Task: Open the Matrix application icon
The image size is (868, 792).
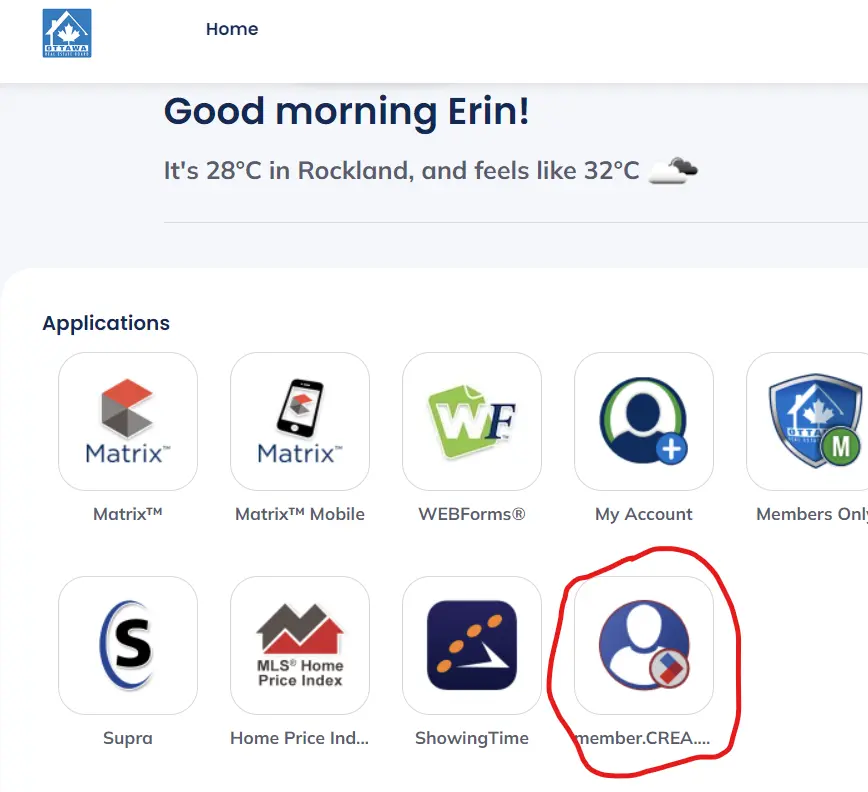Action: (x=128, y=421)
